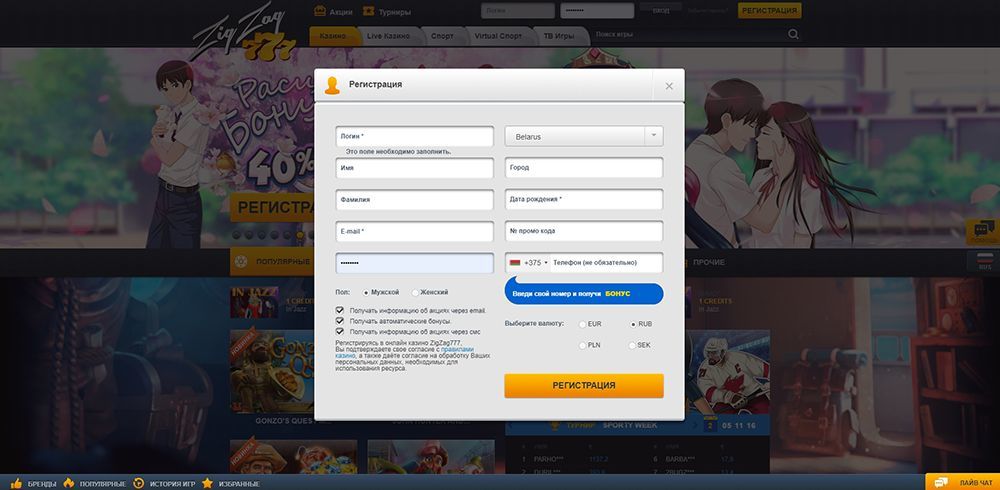Click the header Логин field
1000x490 pixels.
(518, 11)
